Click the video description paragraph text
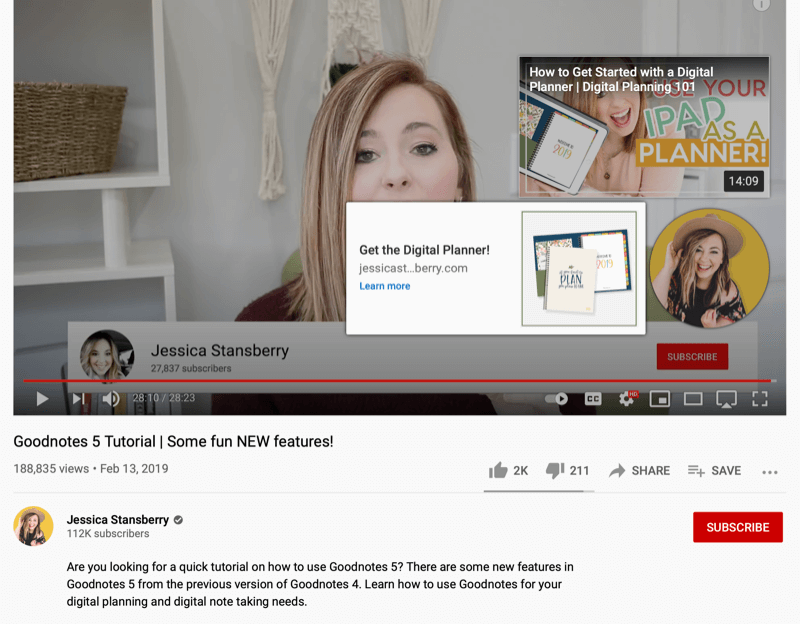This screenshot has height=624, width=800. (320, 584)
